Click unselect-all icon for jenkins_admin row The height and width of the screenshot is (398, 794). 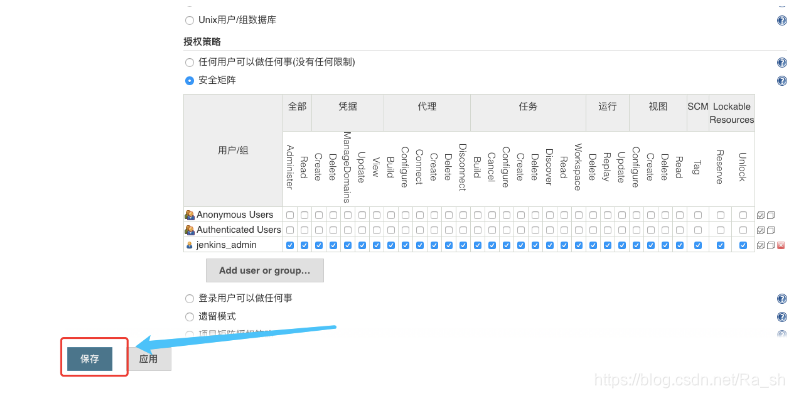pos(771,245)
